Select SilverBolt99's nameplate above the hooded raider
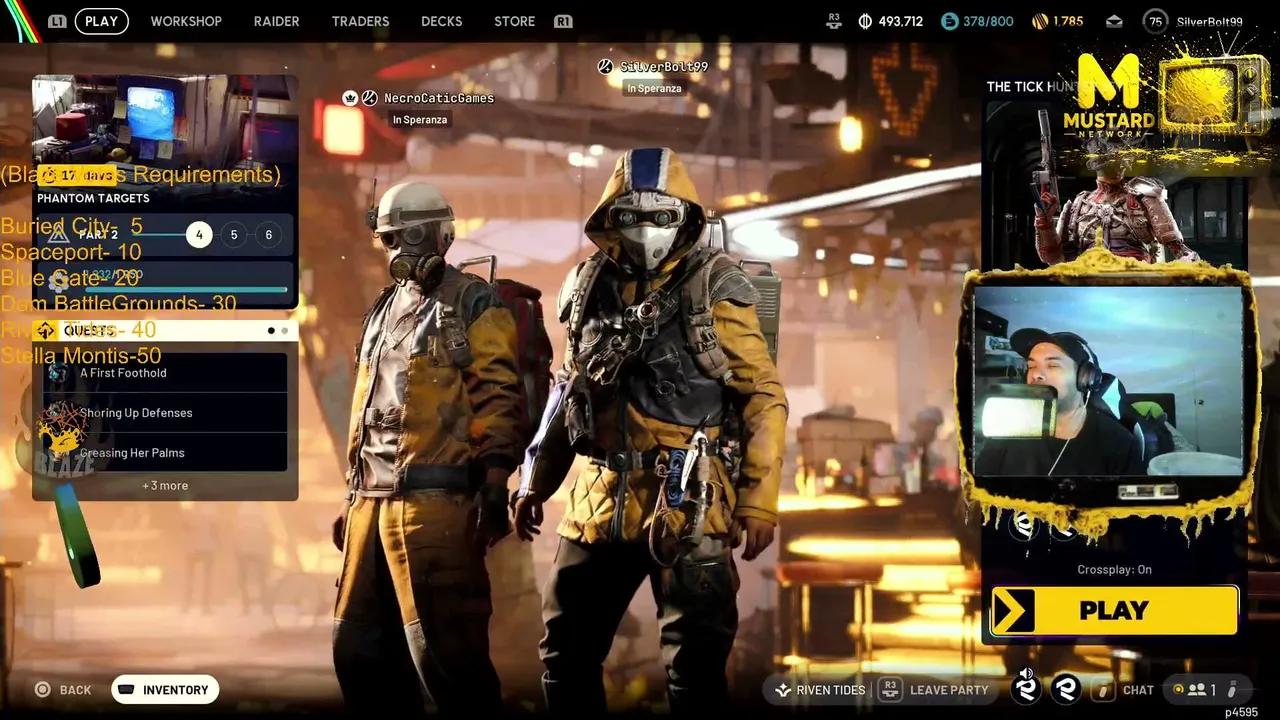This screenshot has width=1280, height=720. (664, 67)
